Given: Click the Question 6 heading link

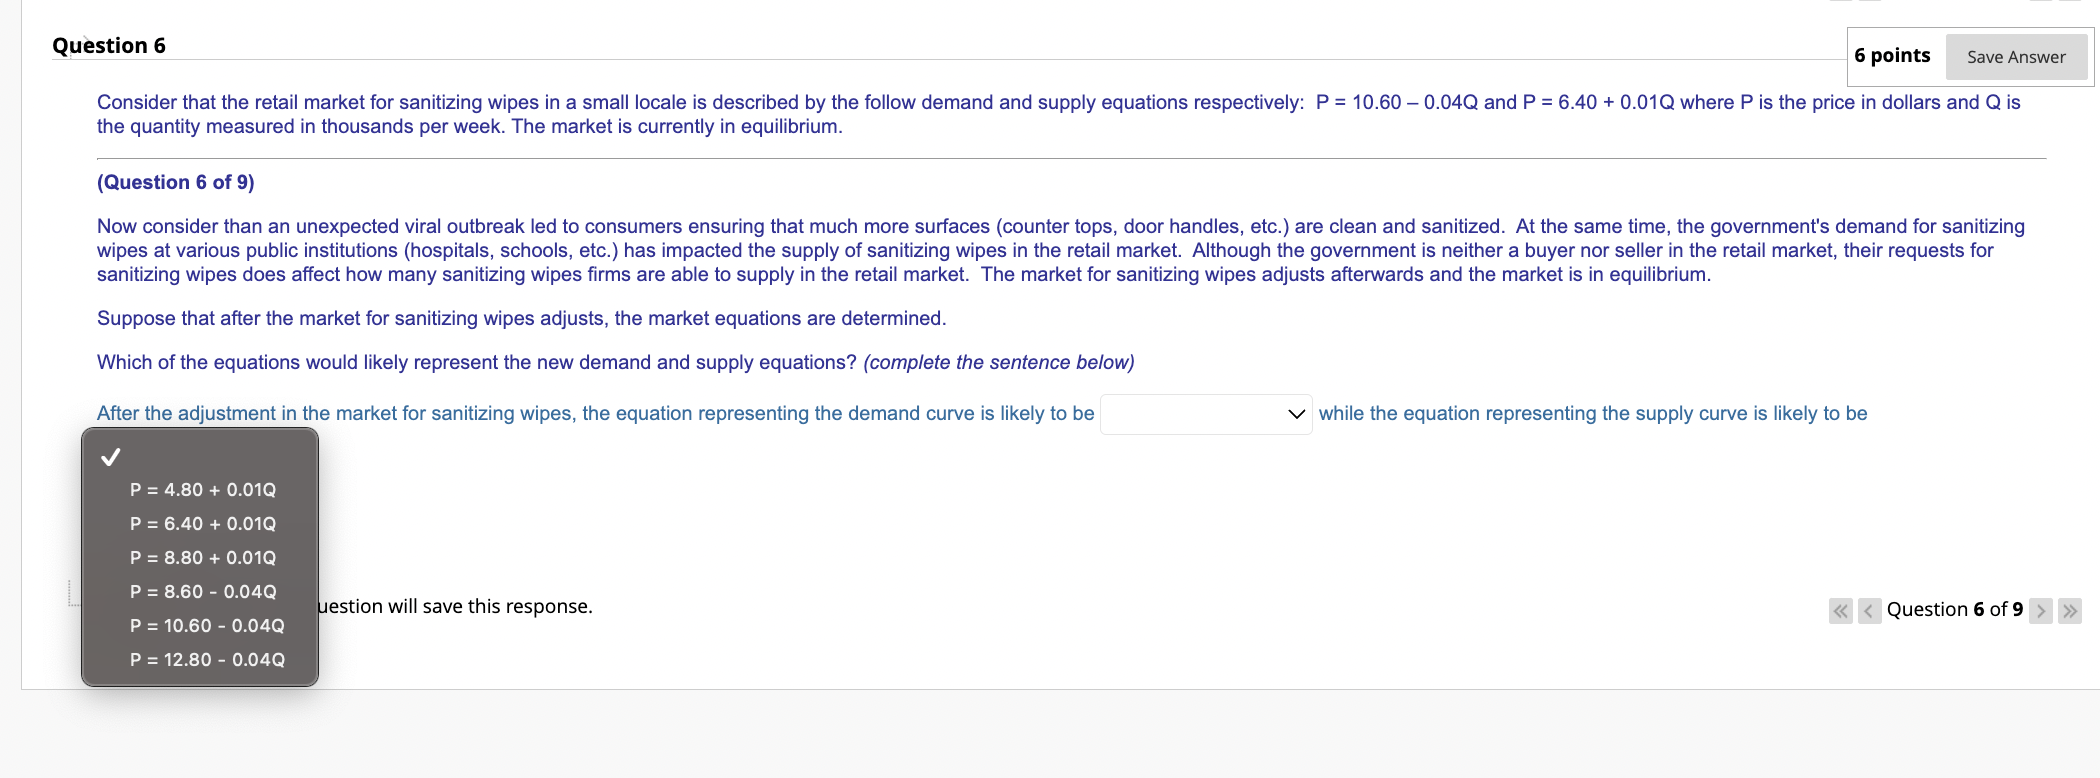Looking at the screenshot, I should click(x=107, y=44).
